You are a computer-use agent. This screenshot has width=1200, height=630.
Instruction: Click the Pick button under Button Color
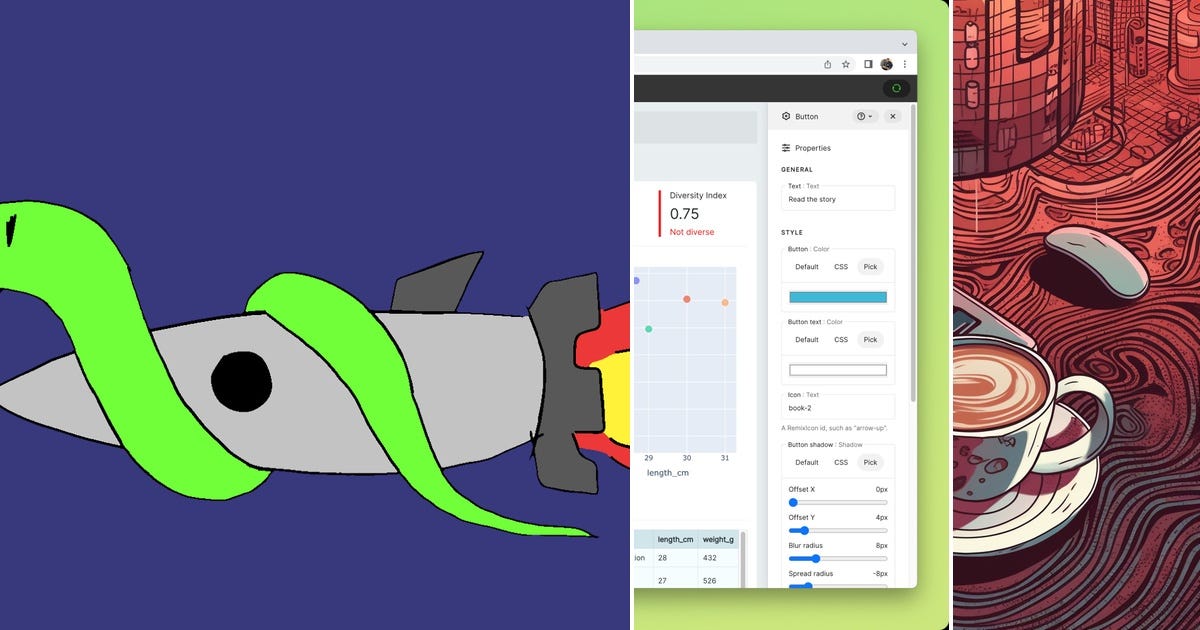870,267
